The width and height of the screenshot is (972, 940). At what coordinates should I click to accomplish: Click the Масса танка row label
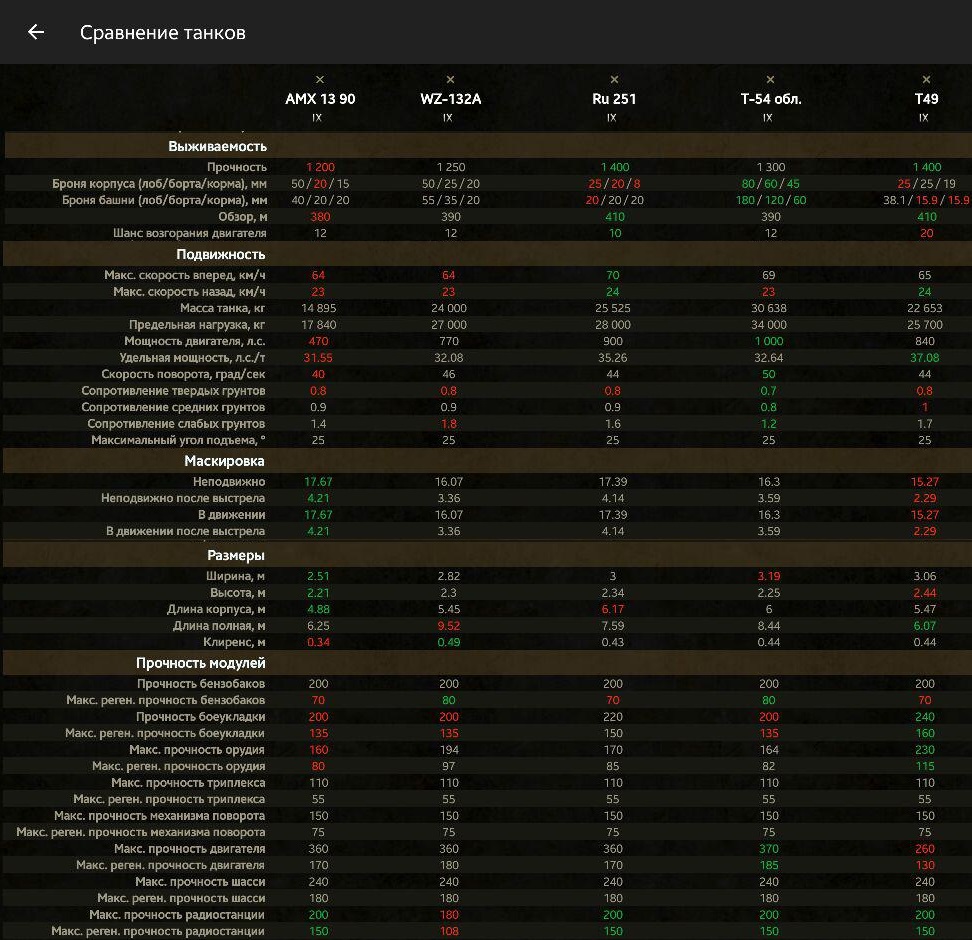(x=223, y=308)
